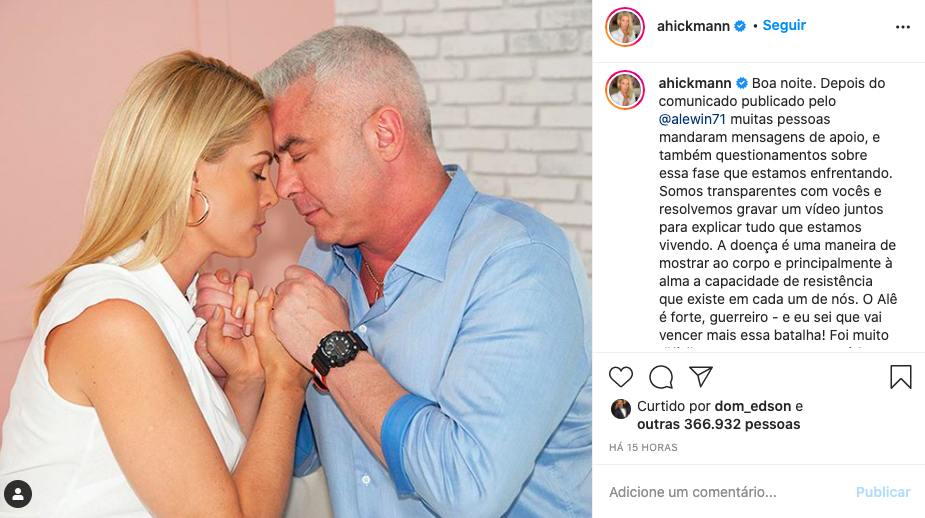Click the couple photo in the post
This screenshot has width=925, height=518.
[x=296, y=259]
